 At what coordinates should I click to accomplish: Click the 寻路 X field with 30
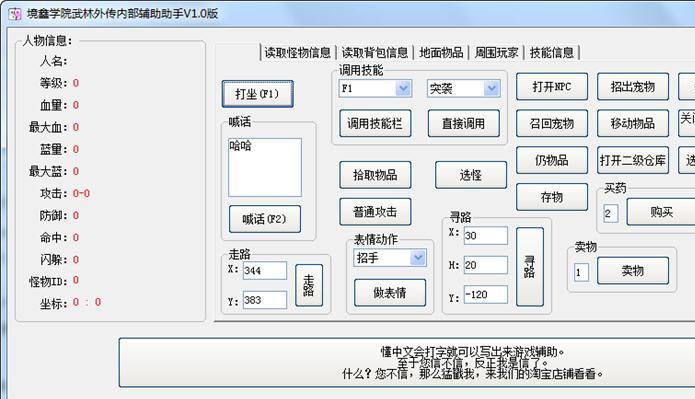[486, 235]
